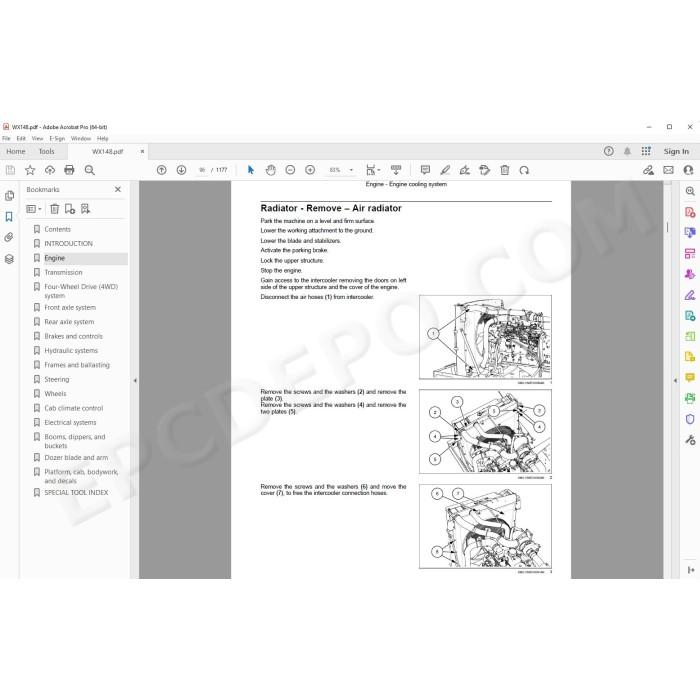The height and width of the screenshot is (700, 700).
Task: Open the share link icon
Action: [648, 170]
